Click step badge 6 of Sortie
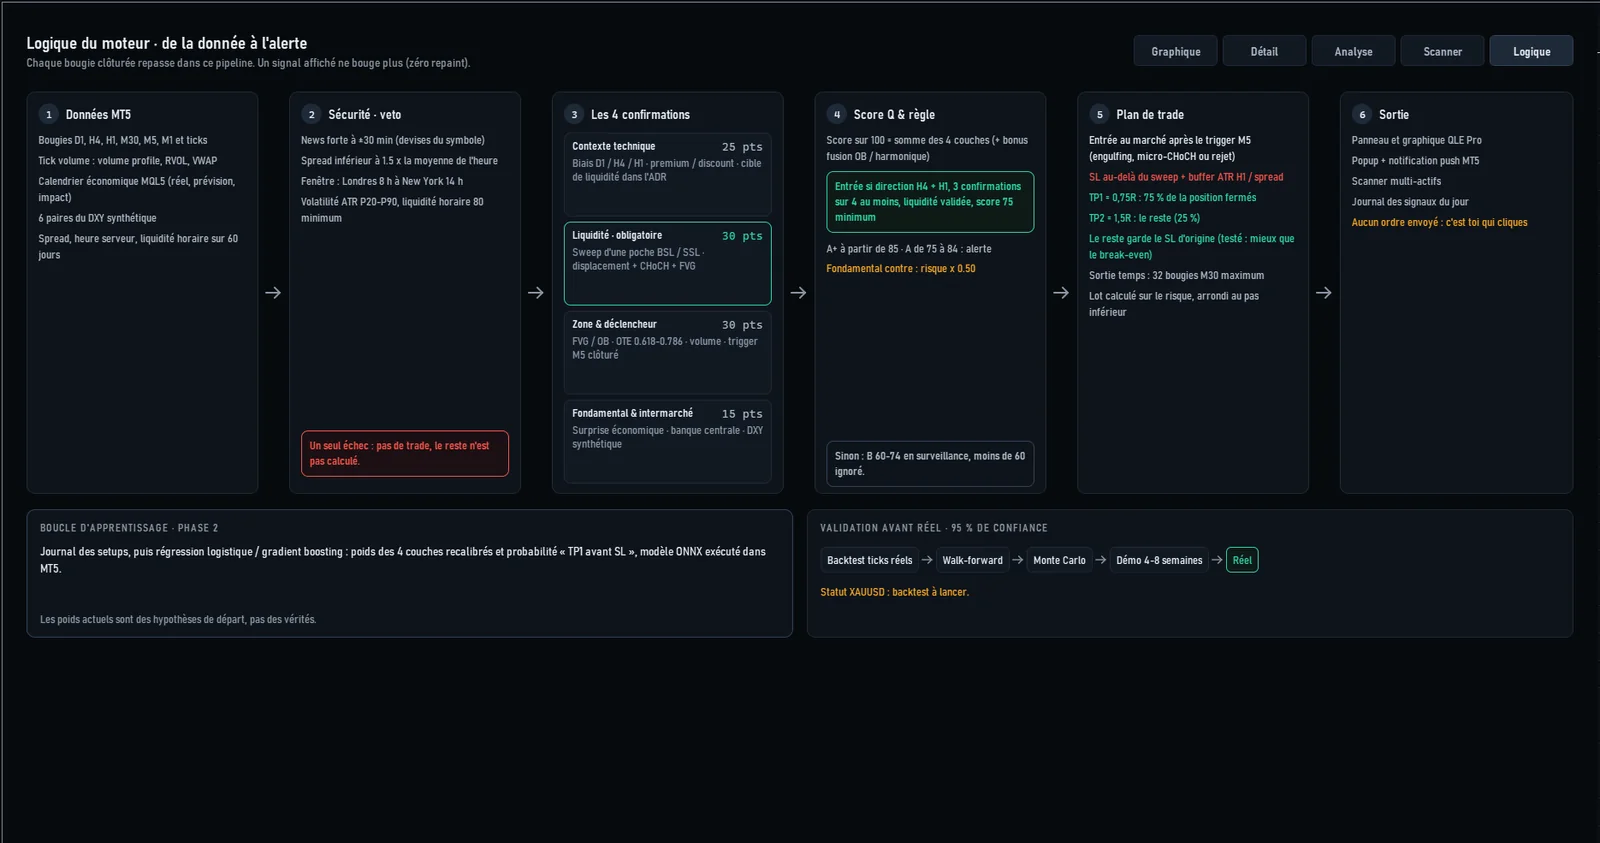 (1362, 114)
